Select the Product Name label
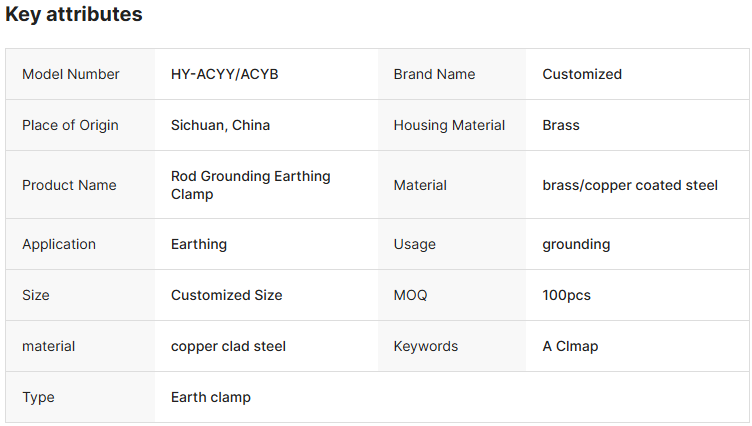The width and height of the screenshot is (752, 426). click(x=69, y=185)
